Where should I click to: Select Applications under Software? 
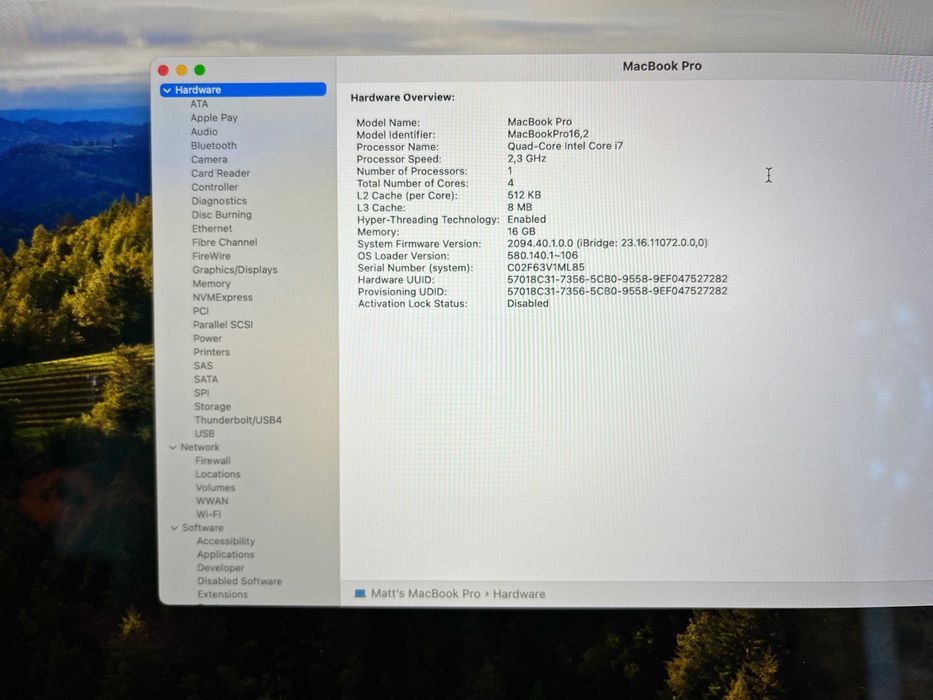(226, 555)
